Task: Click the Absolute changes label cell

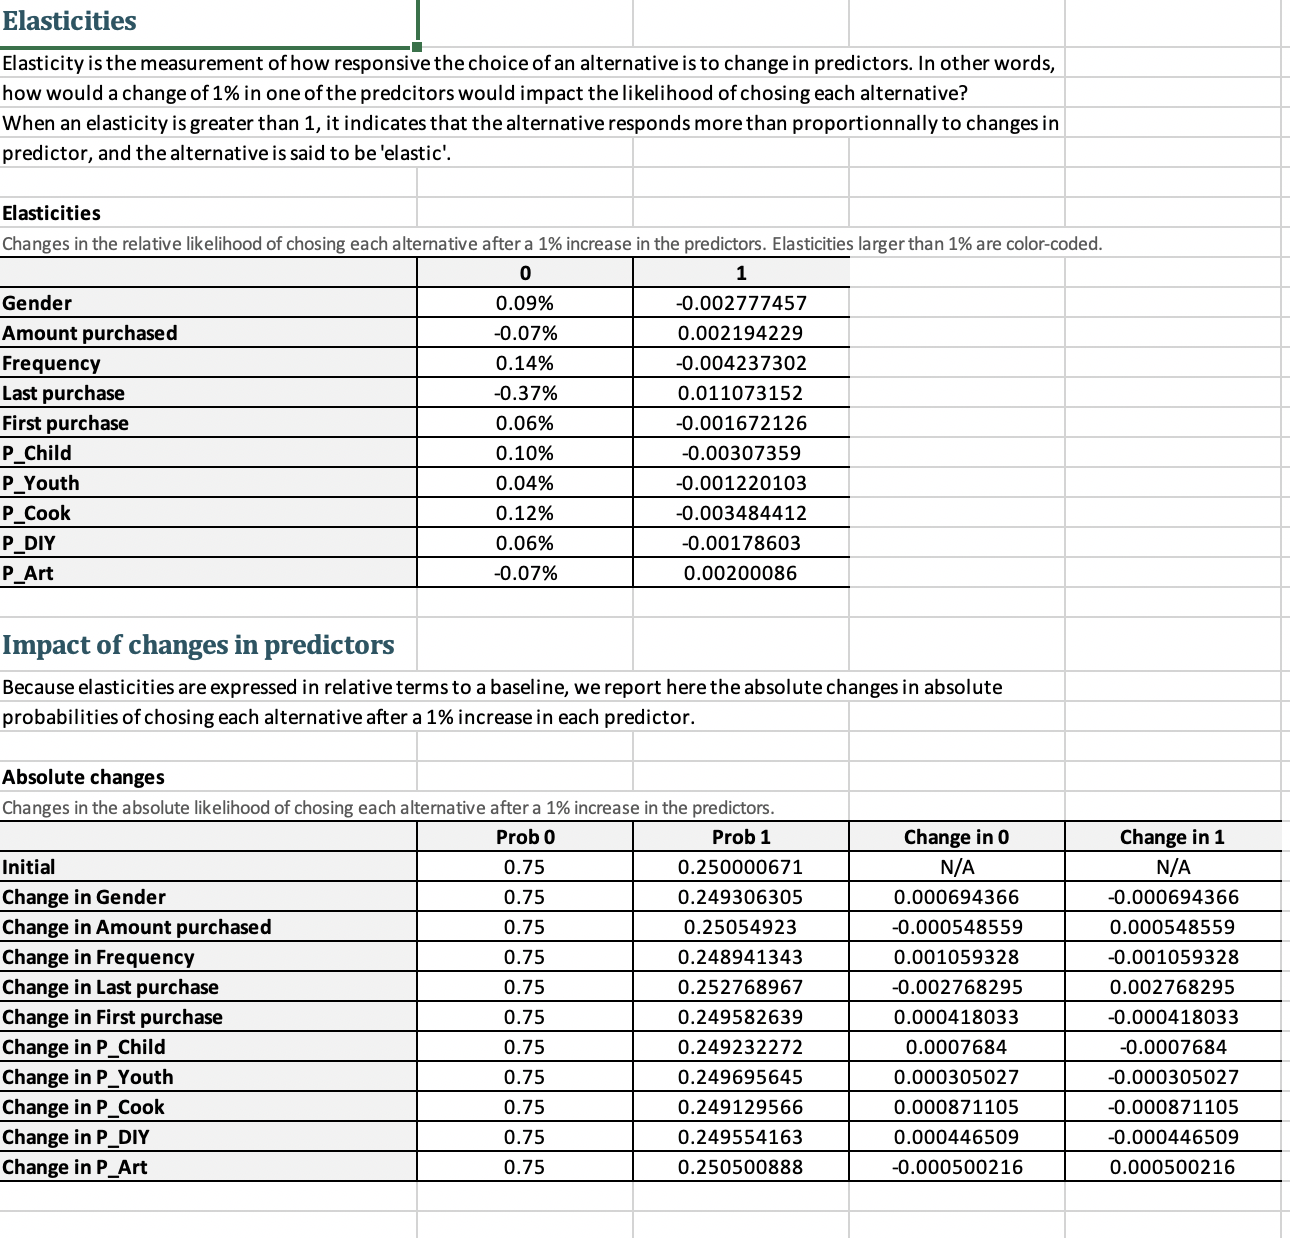Action: 208,777
